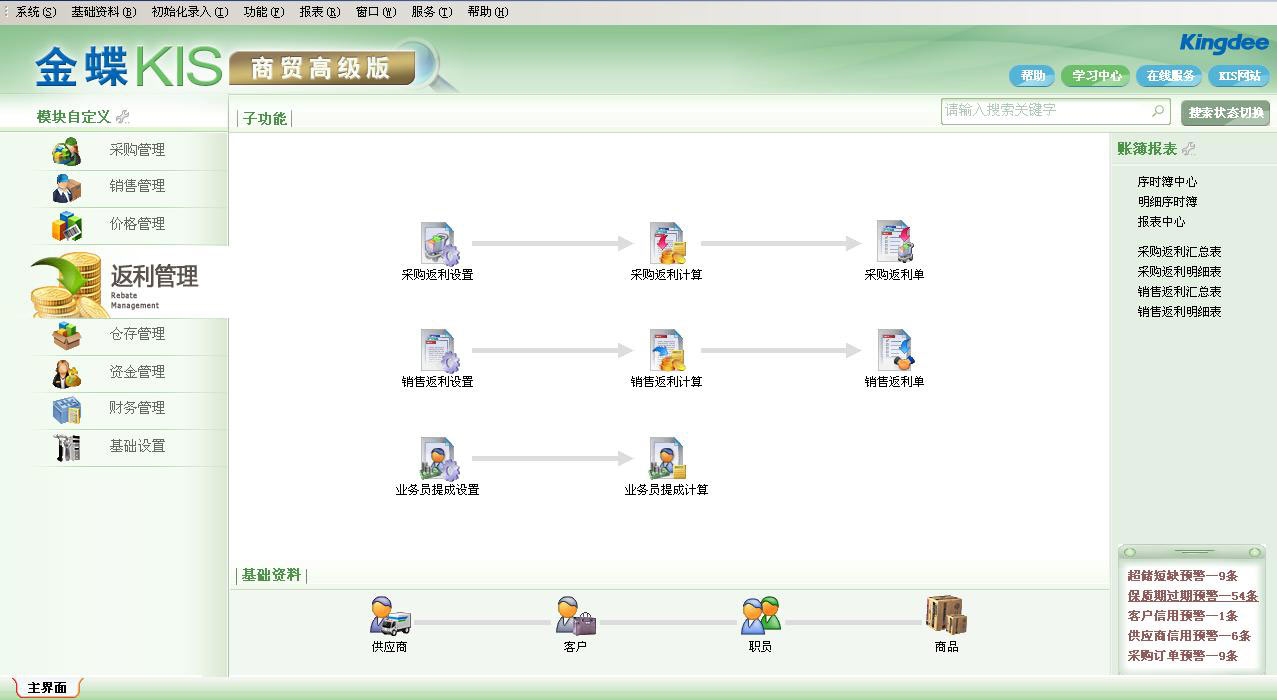This screenshot has width=1277, height=700.
Task: Select the 返利管理 gold coins icon
Action: click(66, 285)
